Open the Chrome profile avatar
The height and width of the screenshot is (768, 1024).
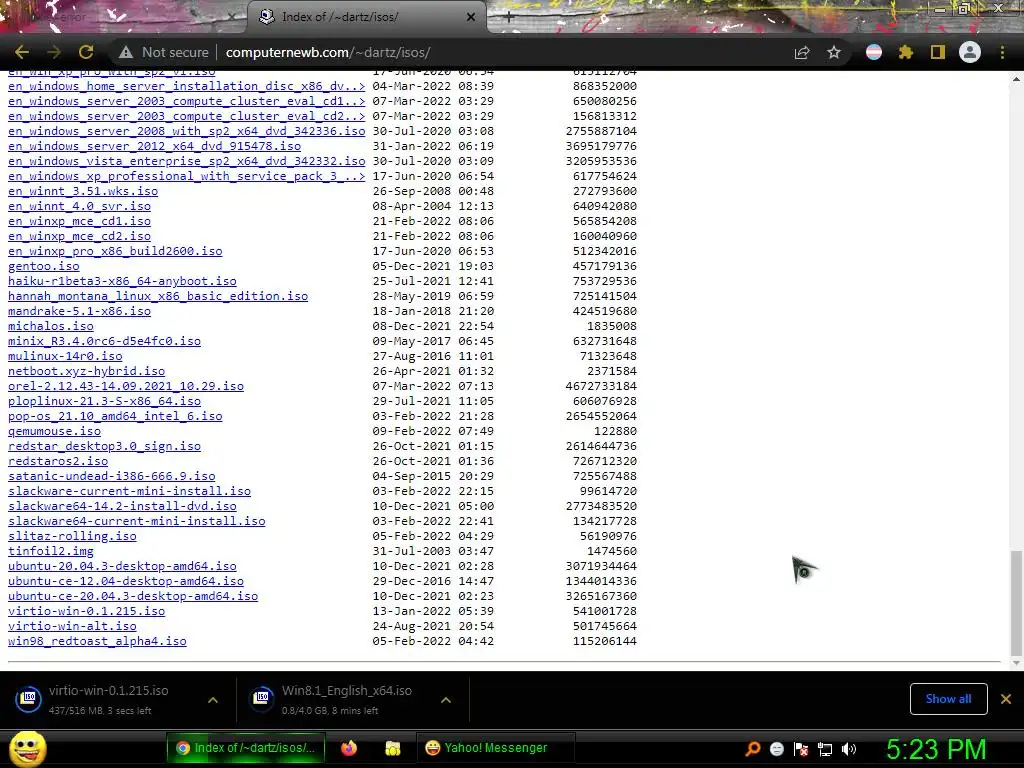pos(970,52)
